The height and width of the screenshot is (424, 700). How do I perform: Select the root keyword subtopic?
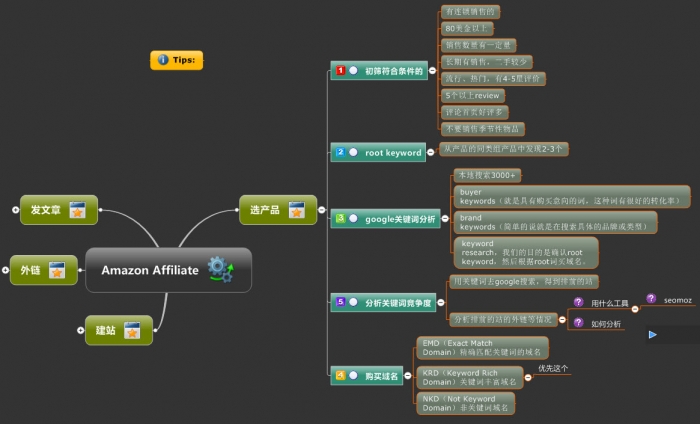point(378,152)
